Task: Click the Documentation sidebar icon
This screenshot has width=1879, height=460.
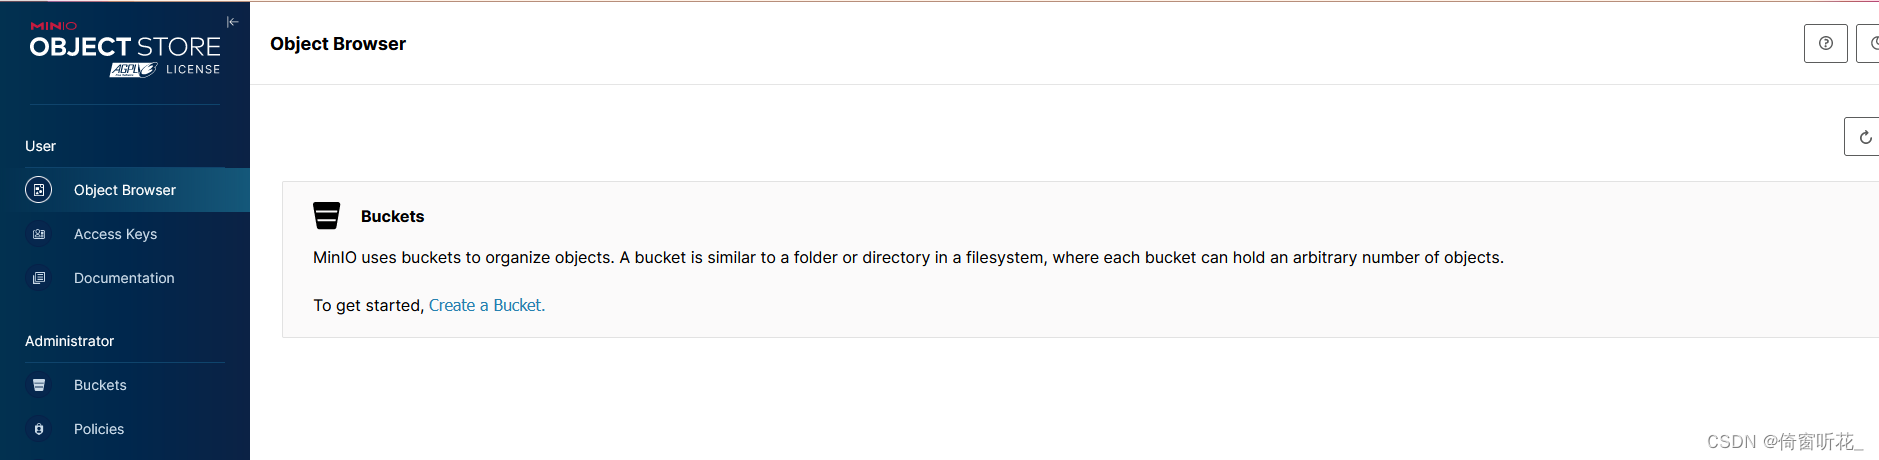Action: 39,278
